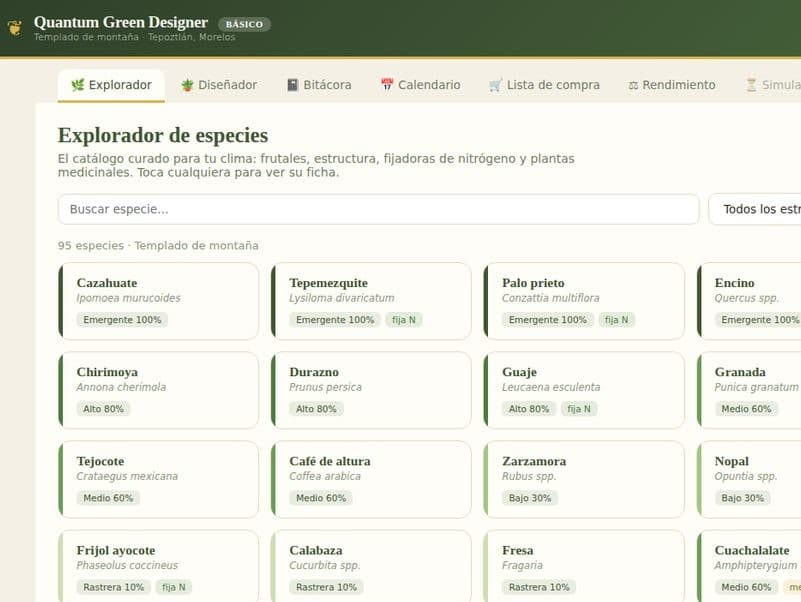Open the Granada species card
The image size is (801, 602).
[x=749, y=390]
